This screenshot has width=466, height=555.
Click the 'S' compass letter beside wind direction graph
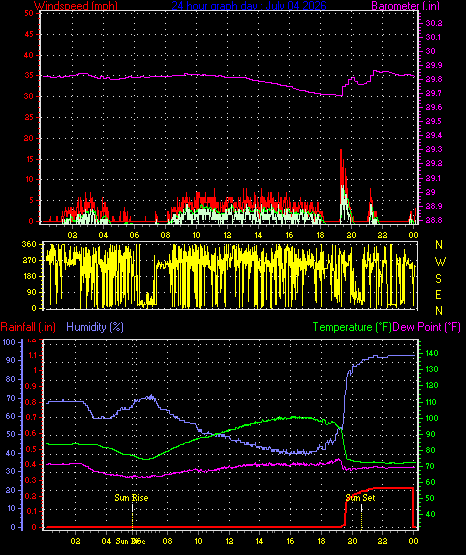click(x=439, y=279)
